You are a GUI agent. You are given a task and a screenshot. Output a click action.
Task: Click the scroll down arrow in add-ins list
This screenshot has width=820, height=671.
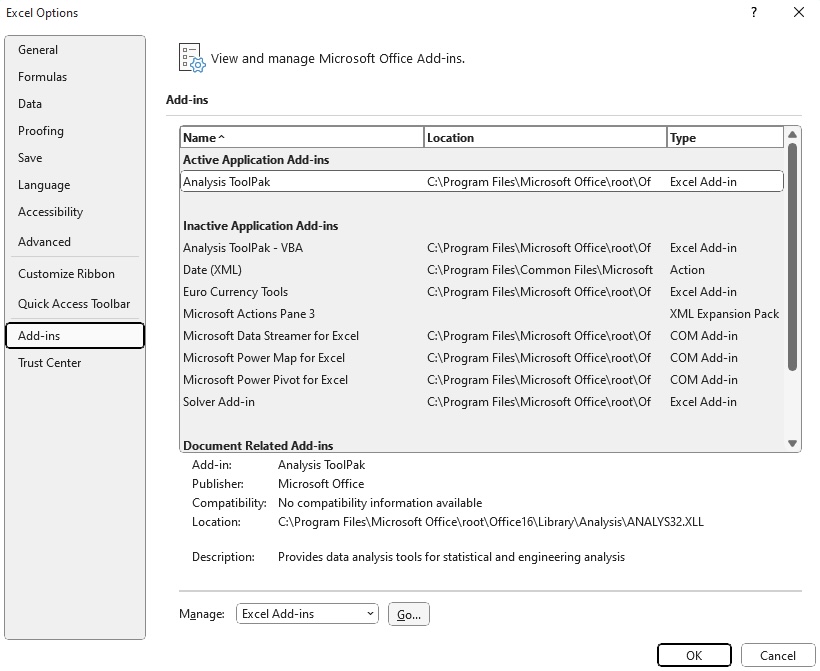pyautogui.click(x=792, y=443)
